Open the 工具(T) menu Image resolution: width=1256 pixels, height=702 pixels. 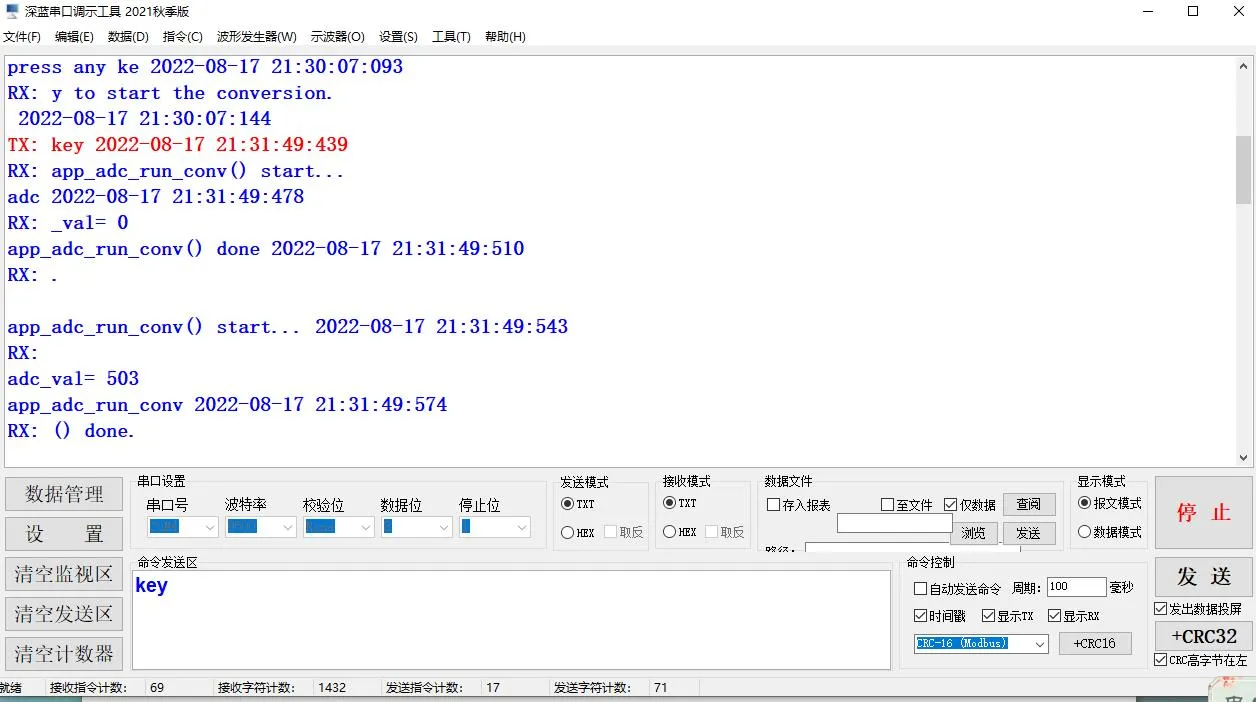[451, 37]
